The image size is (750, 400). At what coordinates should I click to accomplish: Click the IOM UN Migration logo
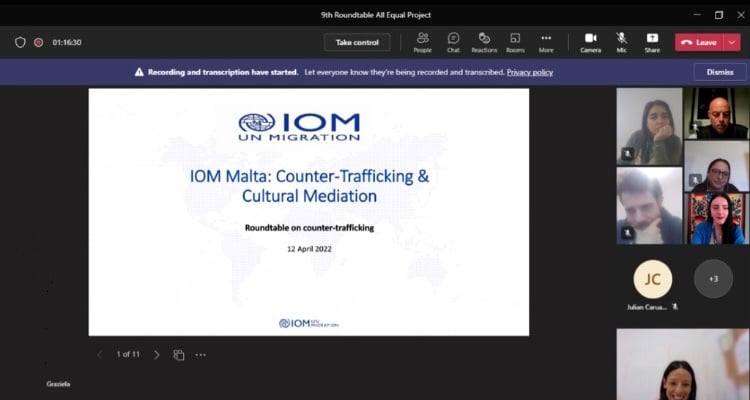tap(299, 127)
